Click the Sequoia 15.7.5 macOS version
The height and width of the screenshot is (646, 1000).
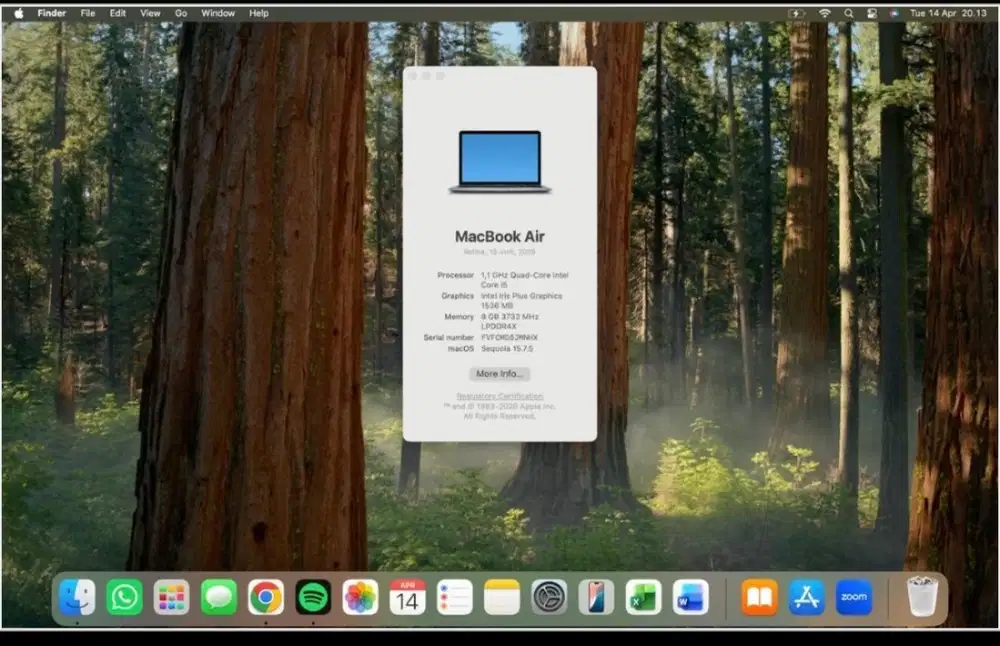coord(506,349)
